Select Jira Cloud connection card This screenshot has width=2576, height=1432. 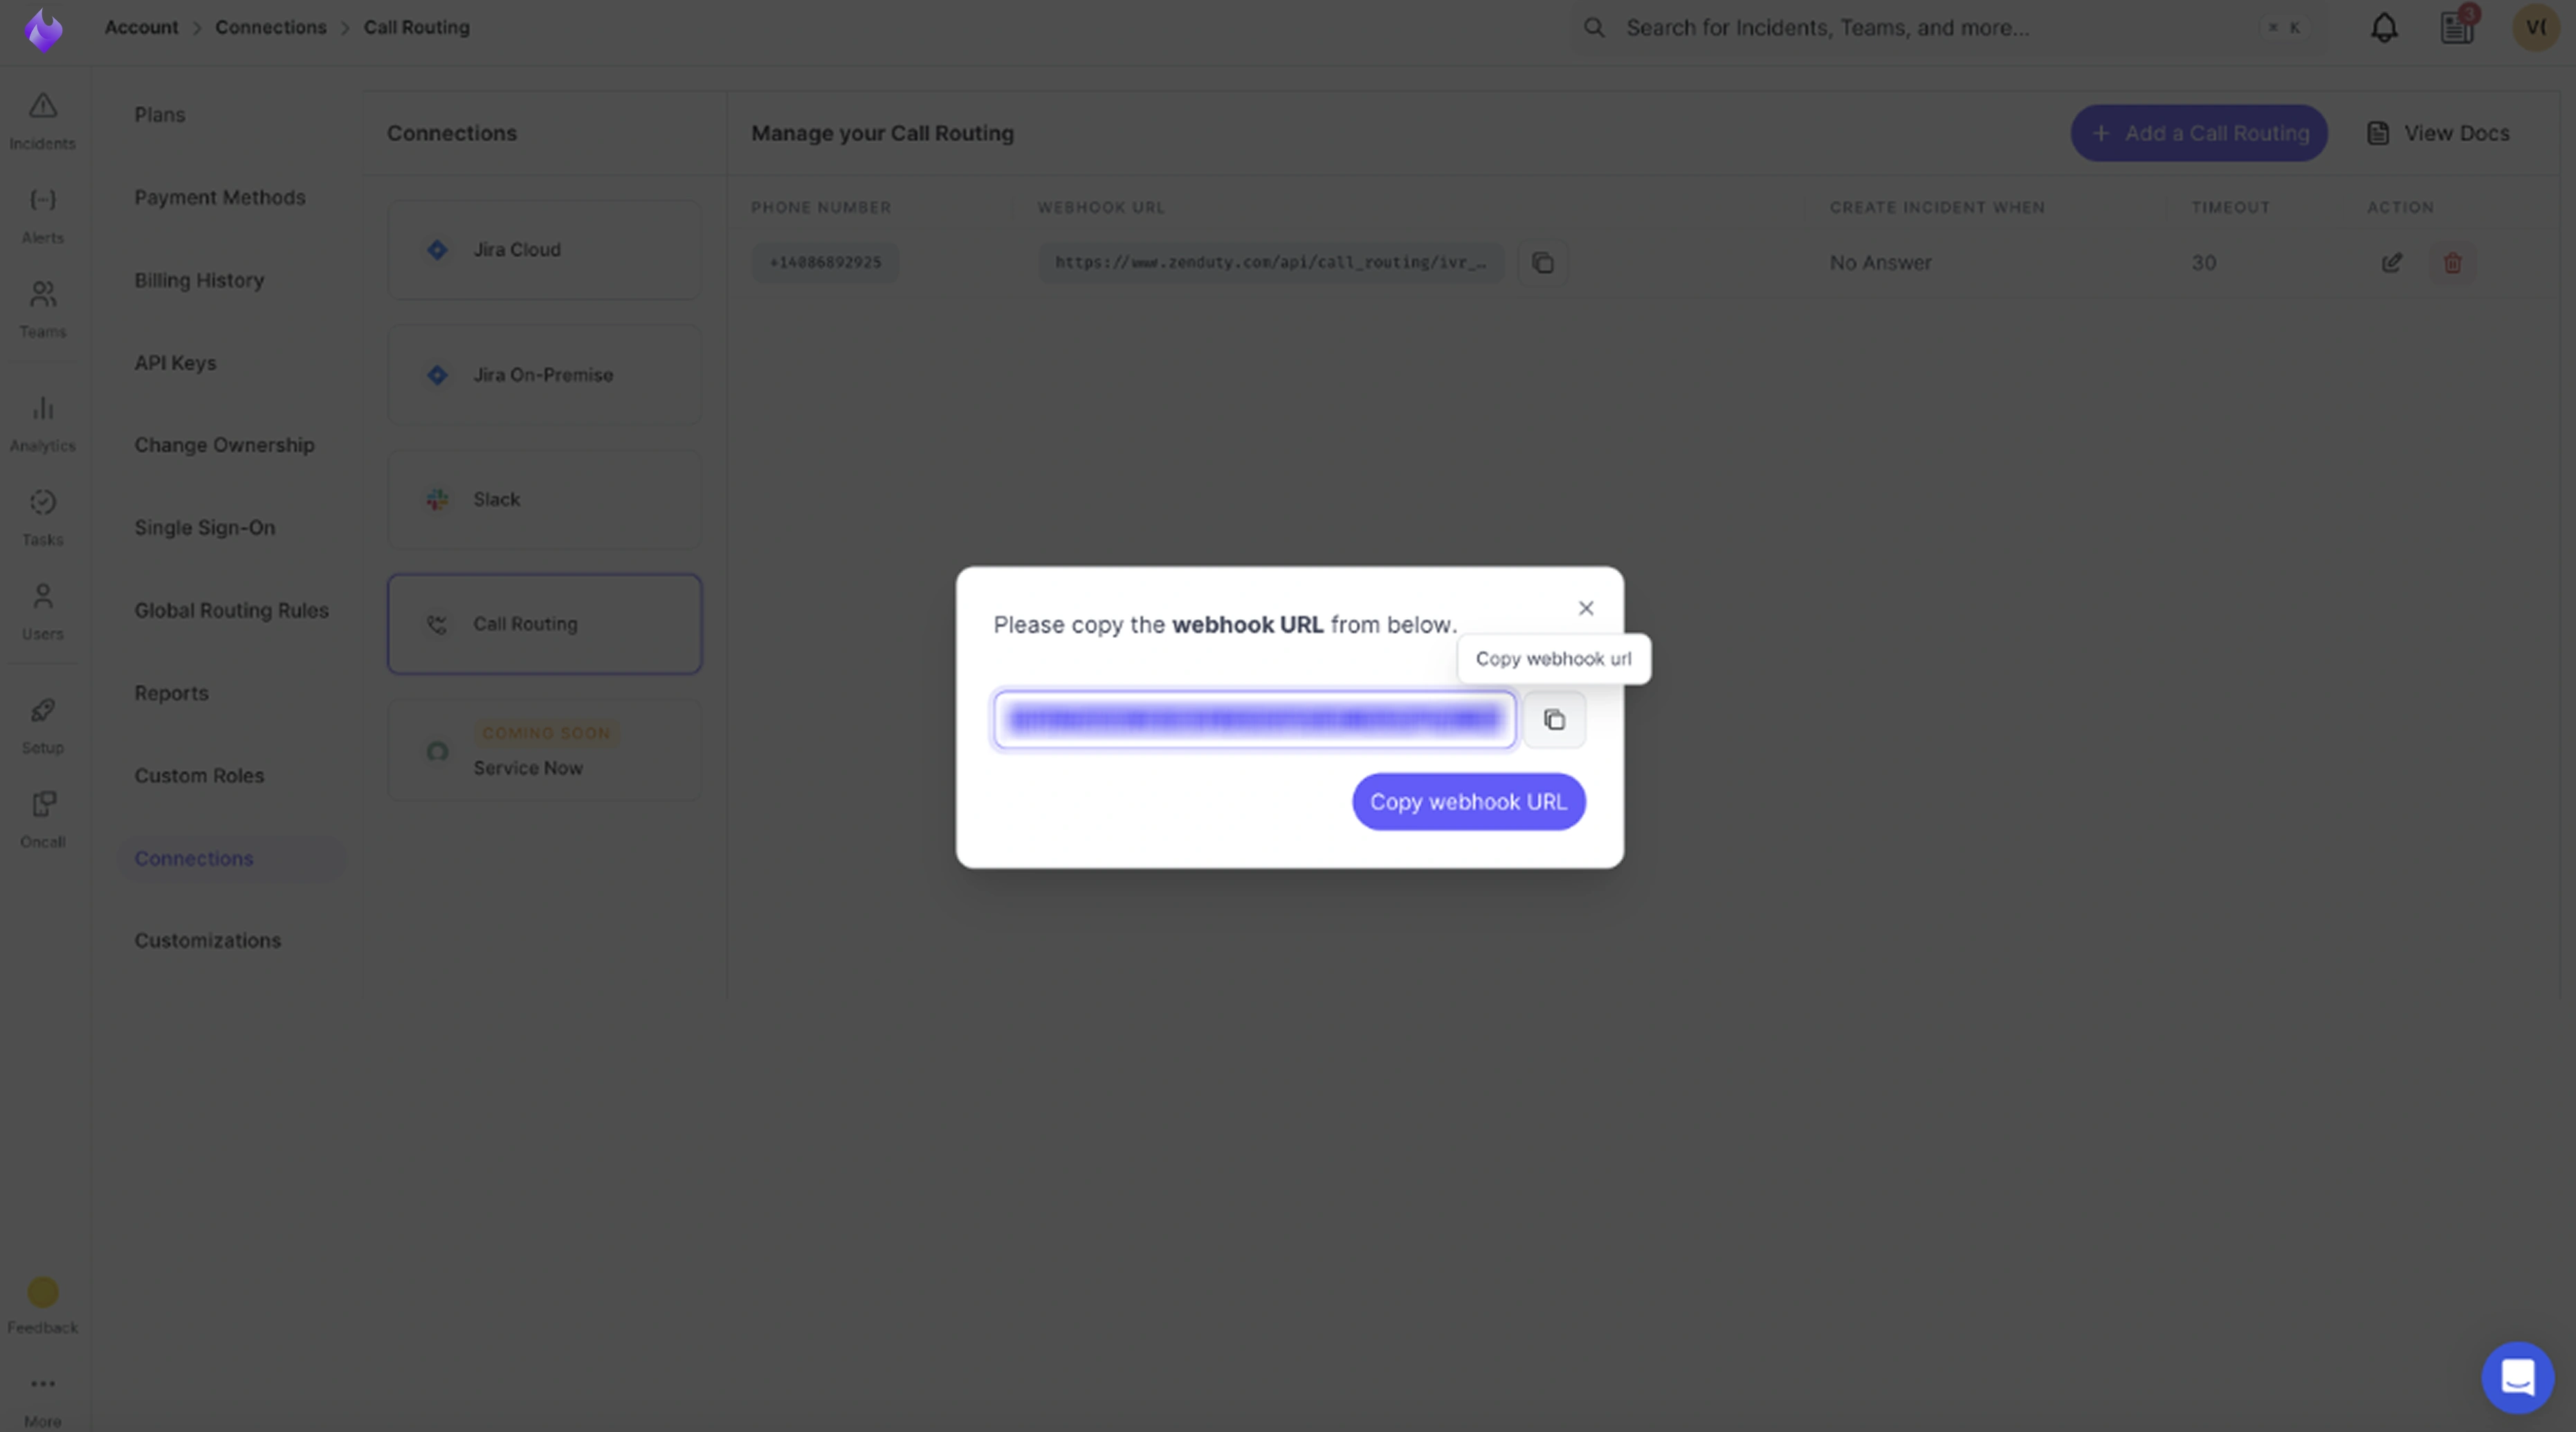(544, 250)
